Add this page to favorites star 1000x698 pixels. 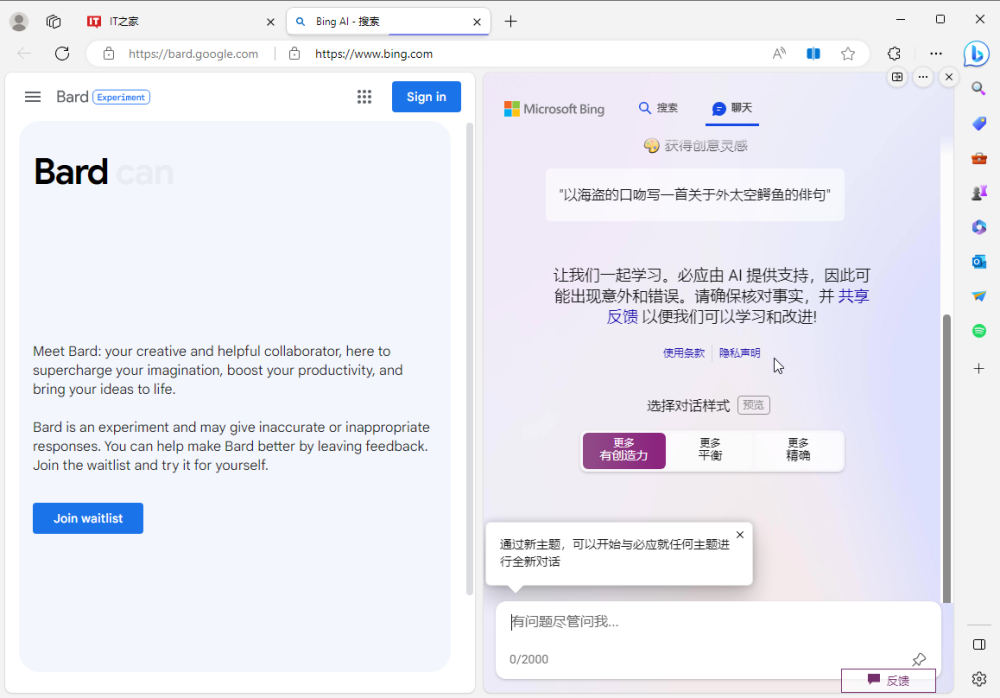click(x=848, y=54)
